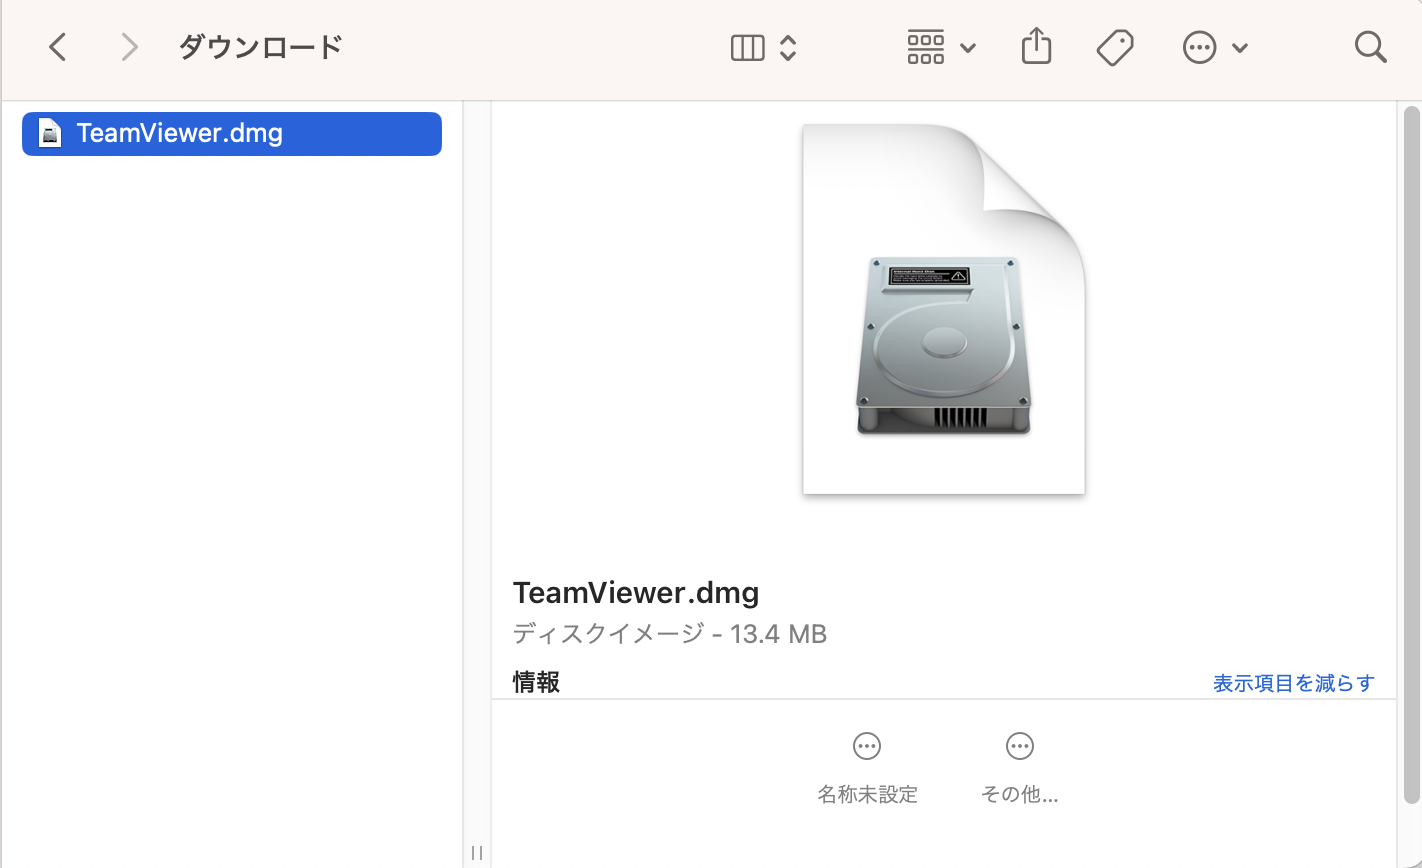Click the grid grouping icon
The image size is (1422, 868).
pos(925,47)
